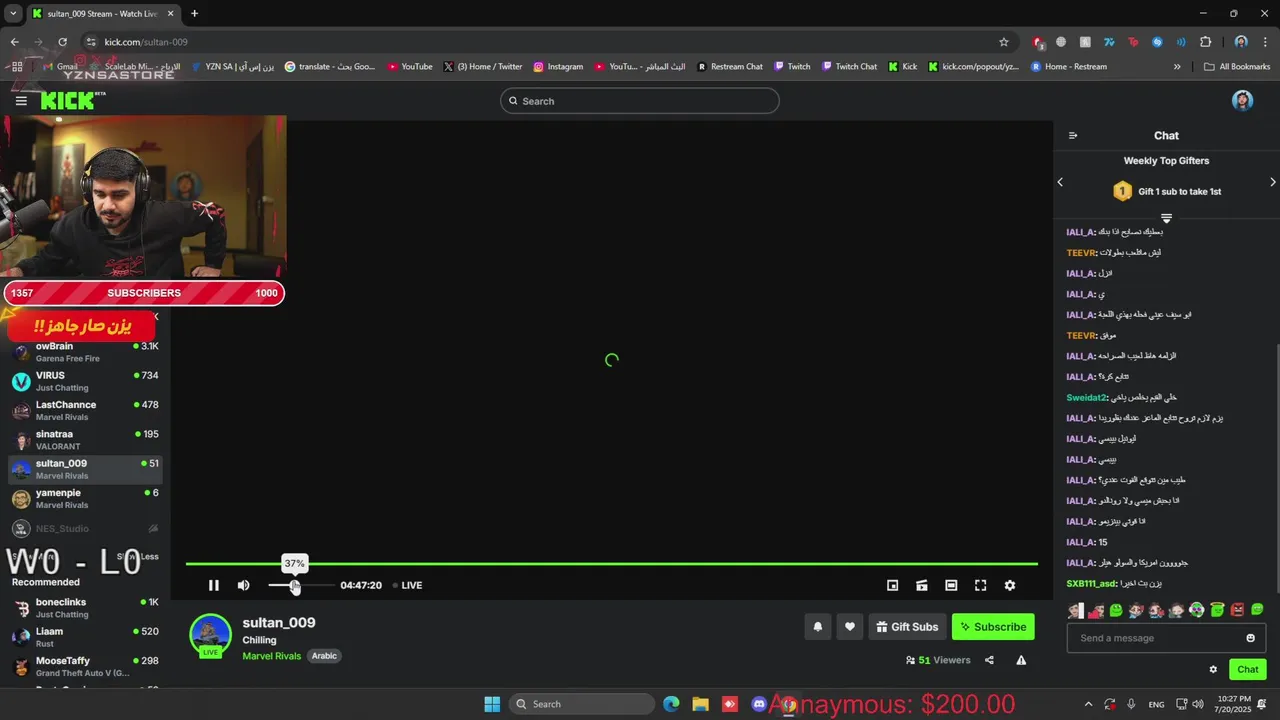The image size is (1280, 720).
Task: Click the address bar URL
Action: point(146,42)
